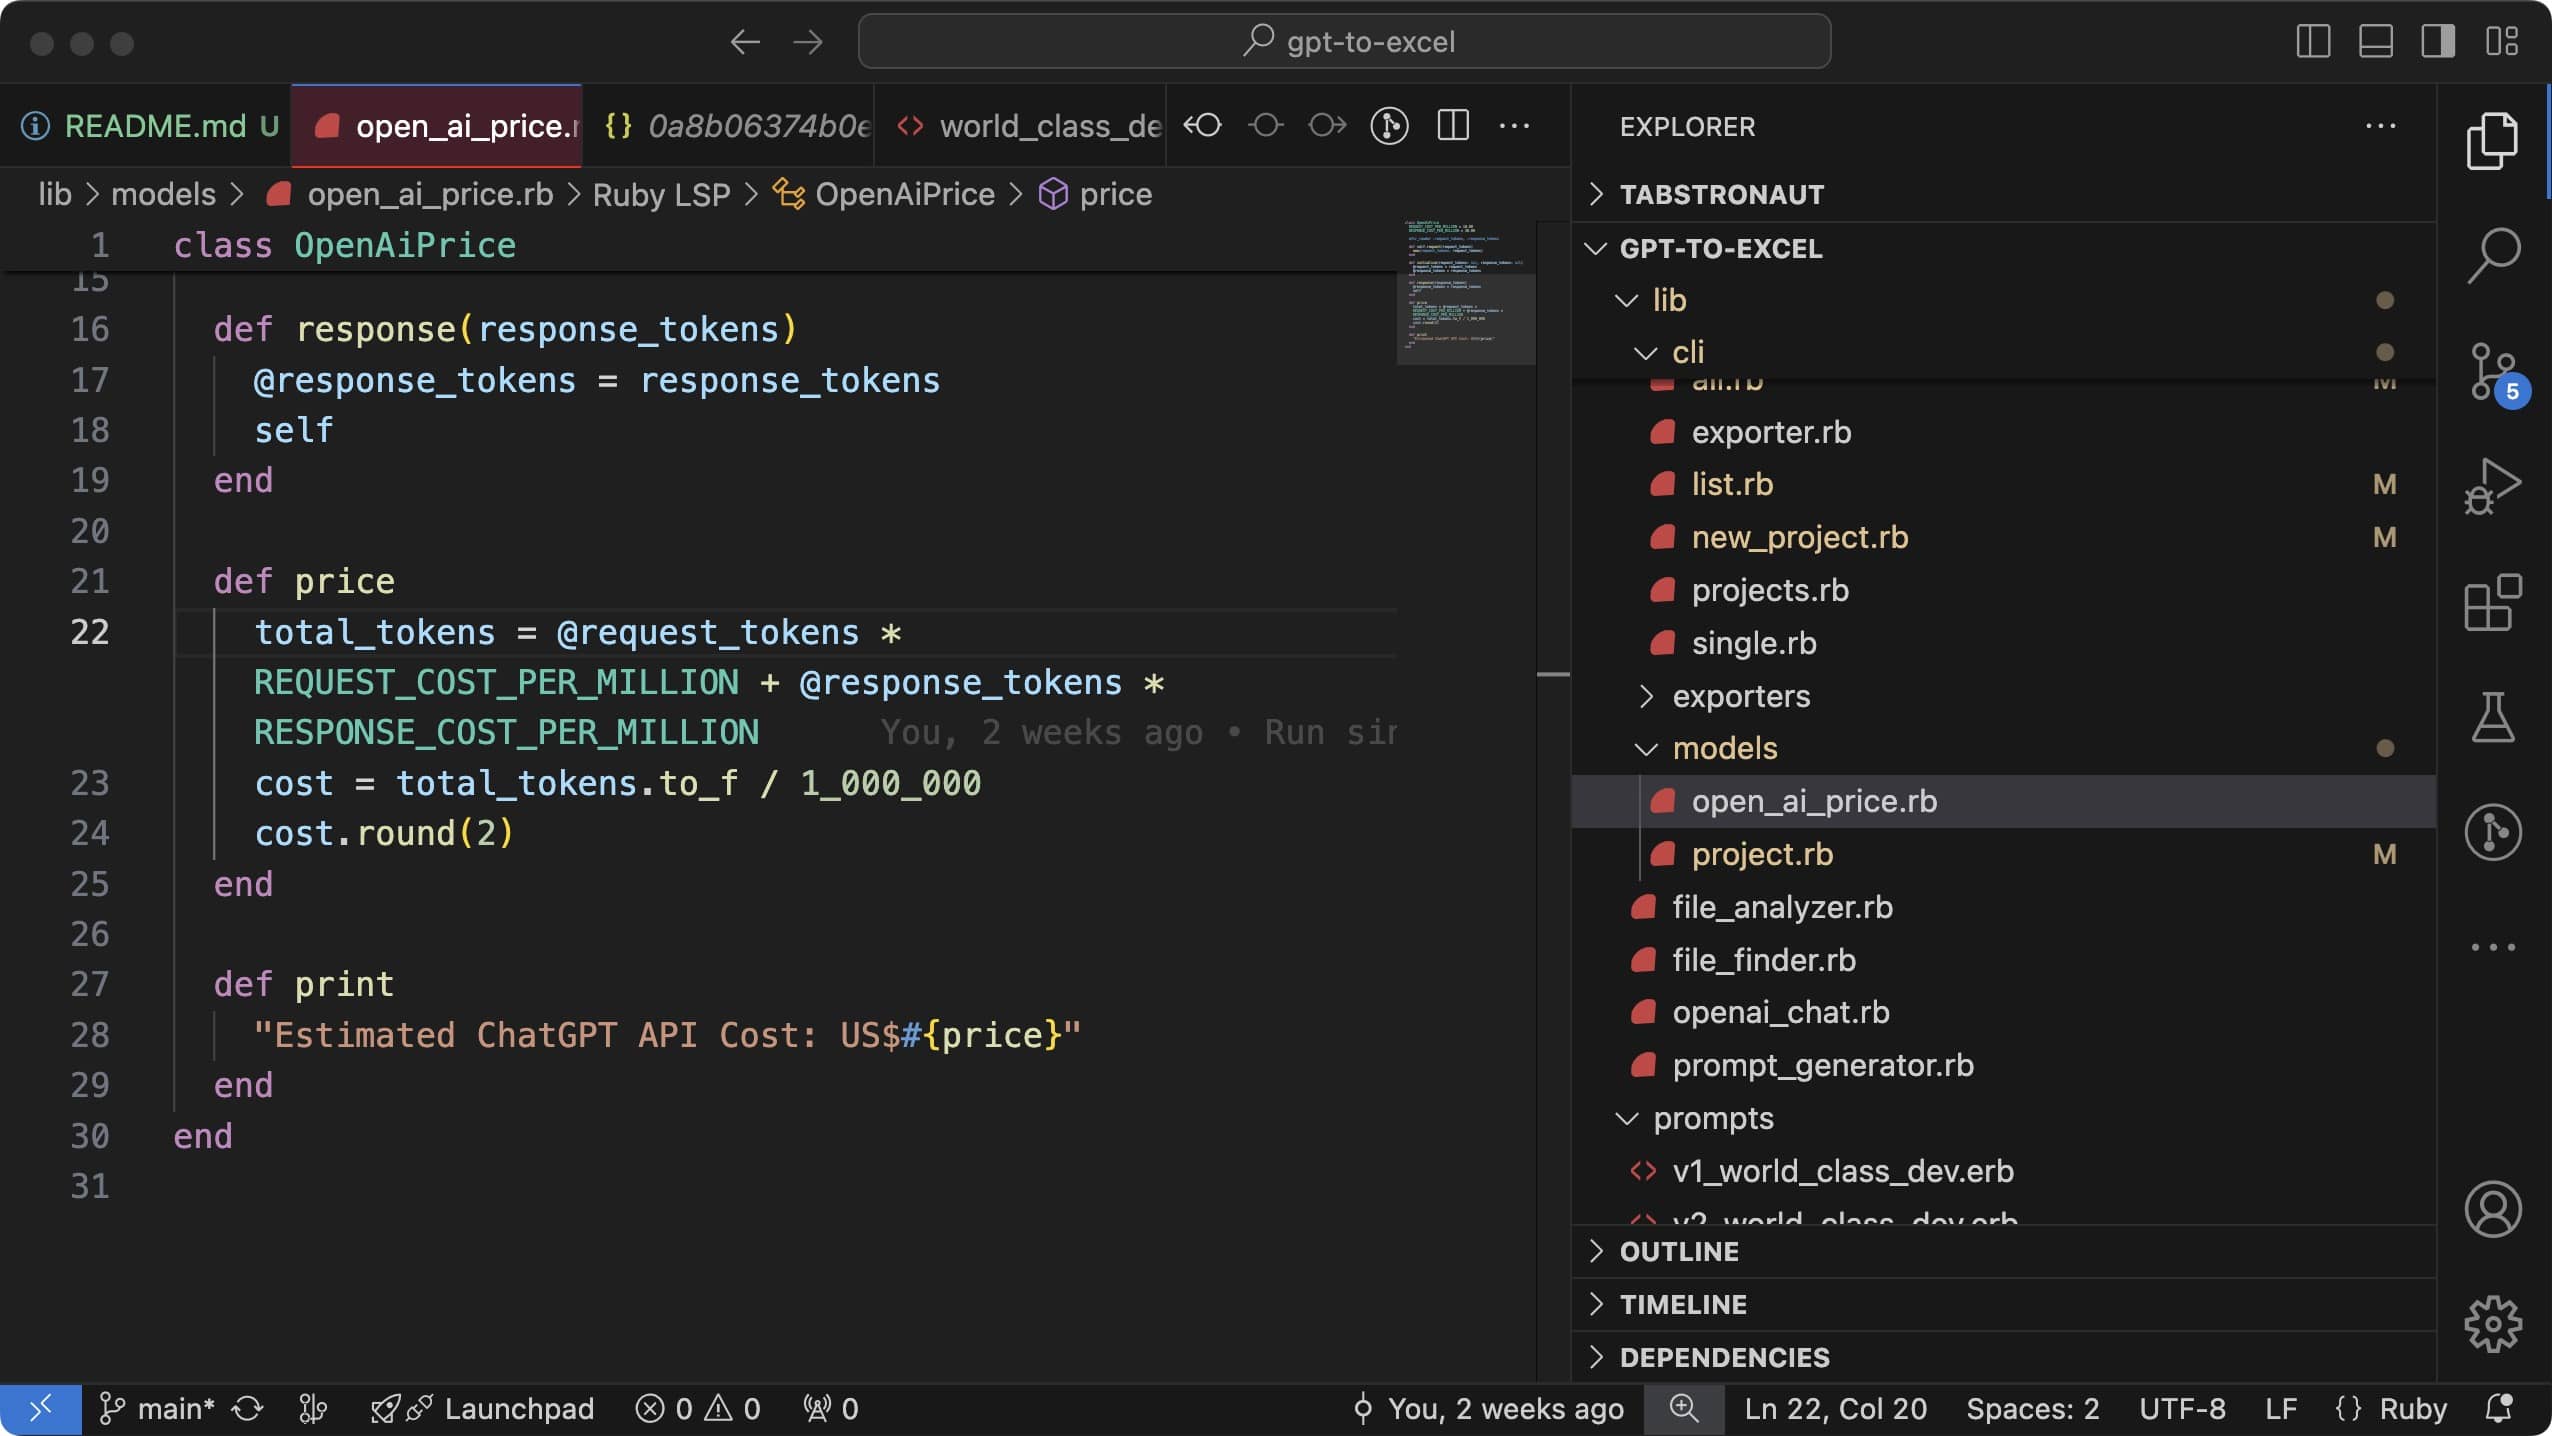Open the OUTLINE section panel

pos(1676,1252)
